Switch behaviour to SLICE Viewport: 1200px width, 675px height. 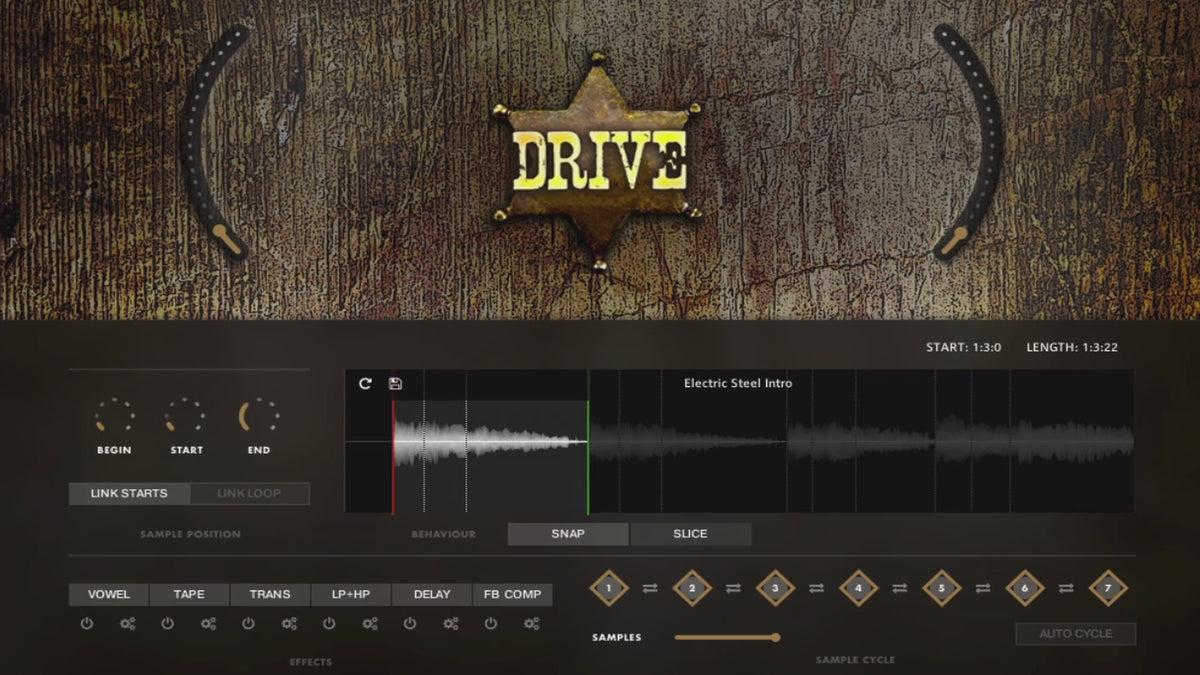pyautogui.click(x=690, y=534)
